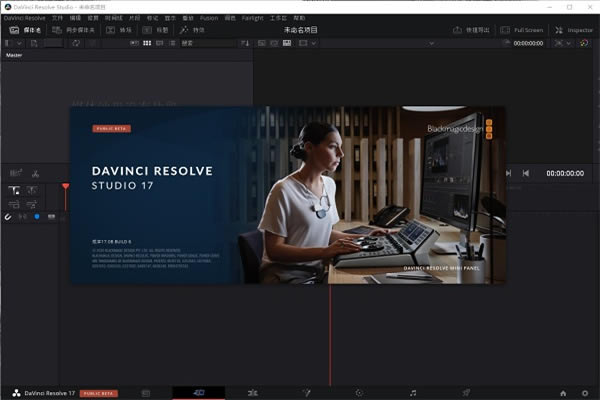Open the Fusion menu
The image size is (600, 400).
tap(208, 18)
